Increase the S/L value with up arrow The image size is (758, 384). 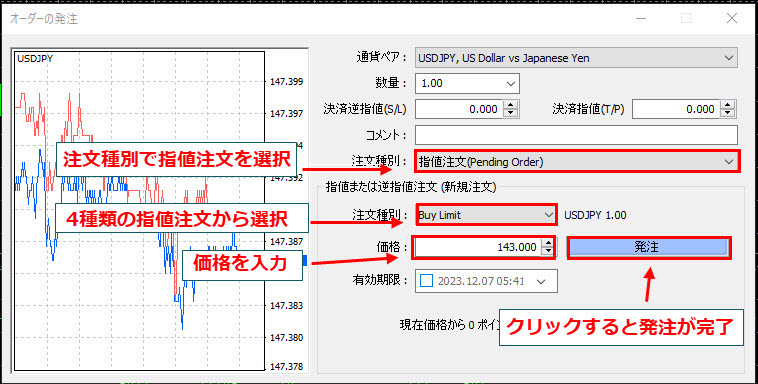pyautogui.click(x=510, y=105)
